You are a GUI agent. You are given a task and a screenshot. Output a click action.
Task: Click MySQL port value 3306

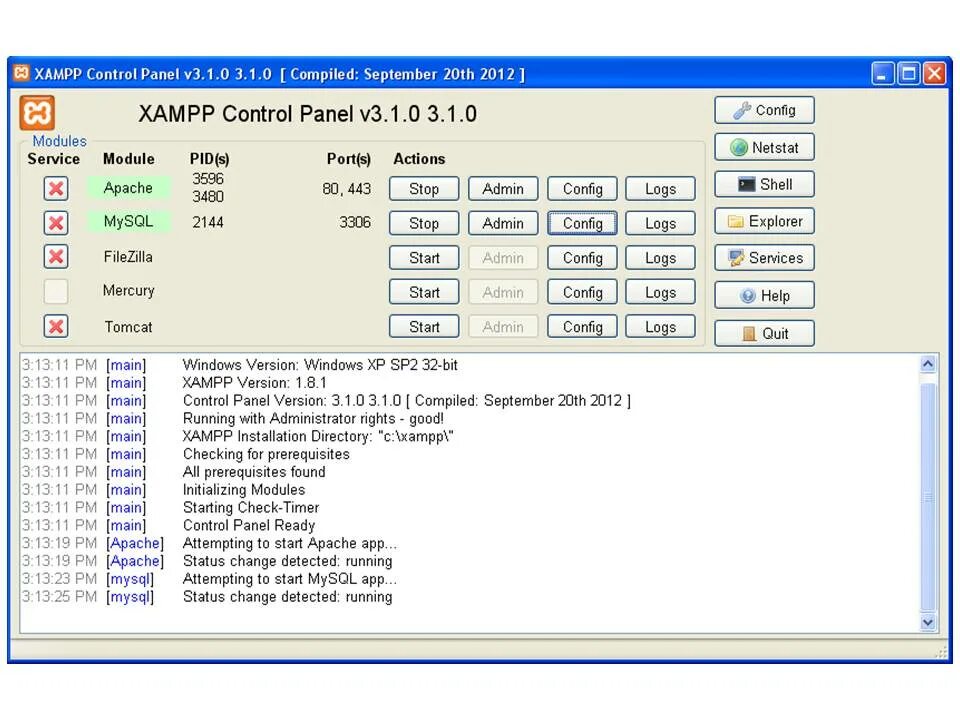355,222
